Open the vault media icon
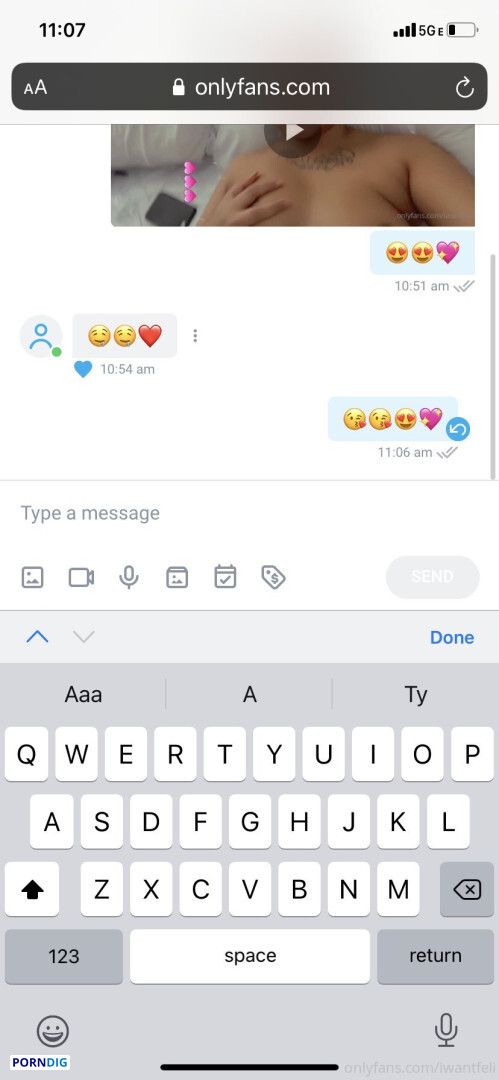This screenshot has height=1080, width=499. coord(177,577)
